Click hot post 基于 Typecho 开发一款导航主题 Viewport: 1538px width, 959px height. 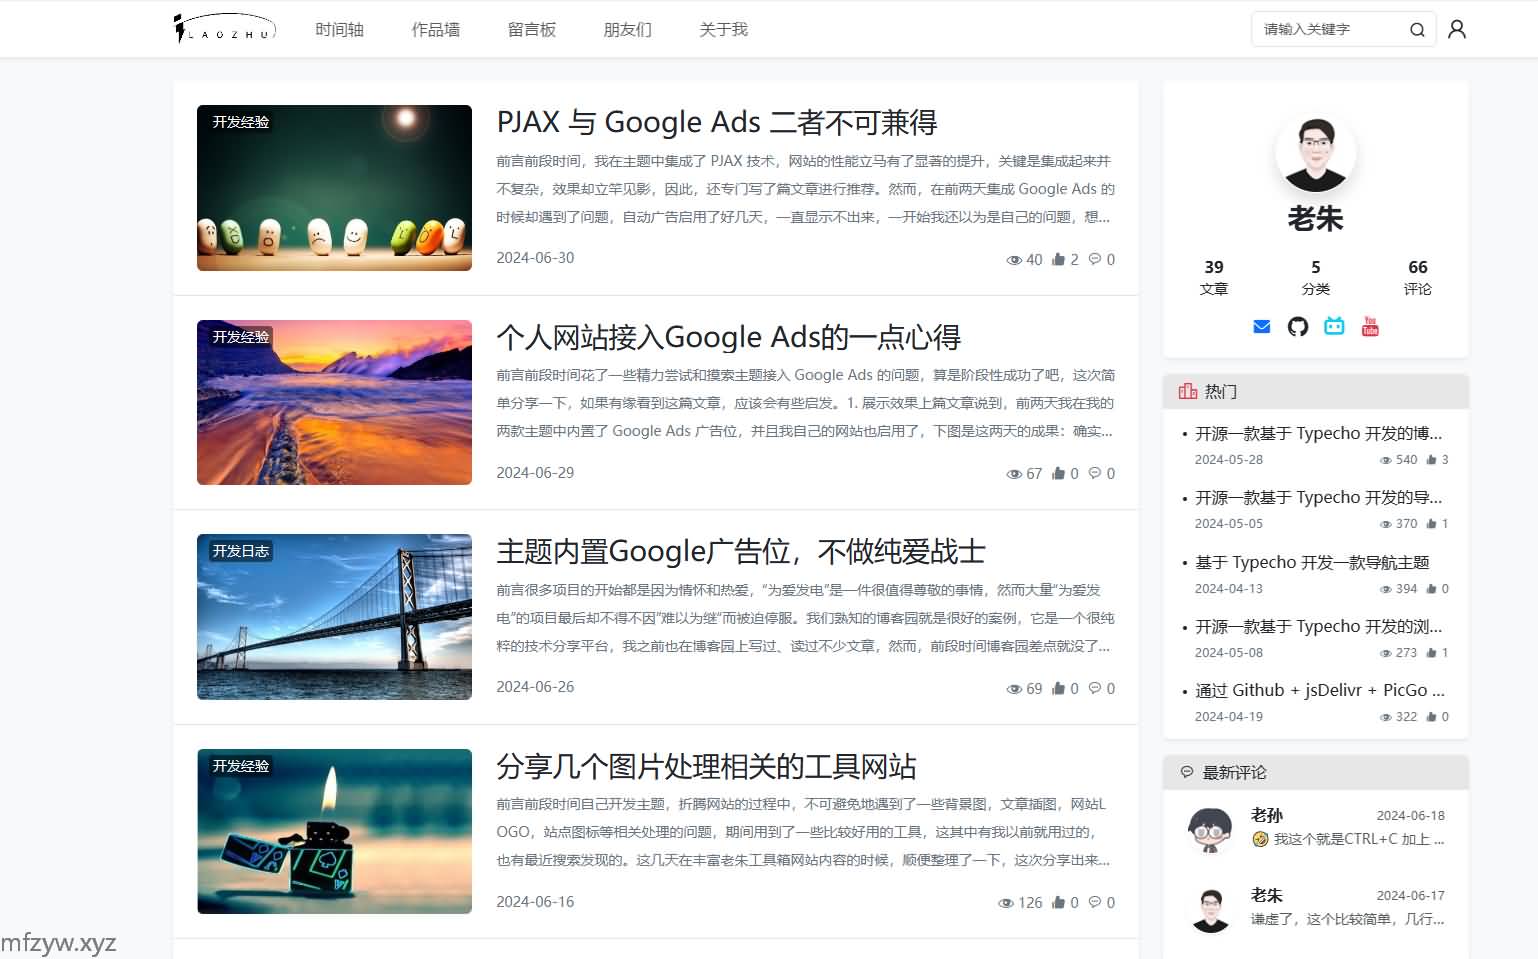click(1312, 562)
